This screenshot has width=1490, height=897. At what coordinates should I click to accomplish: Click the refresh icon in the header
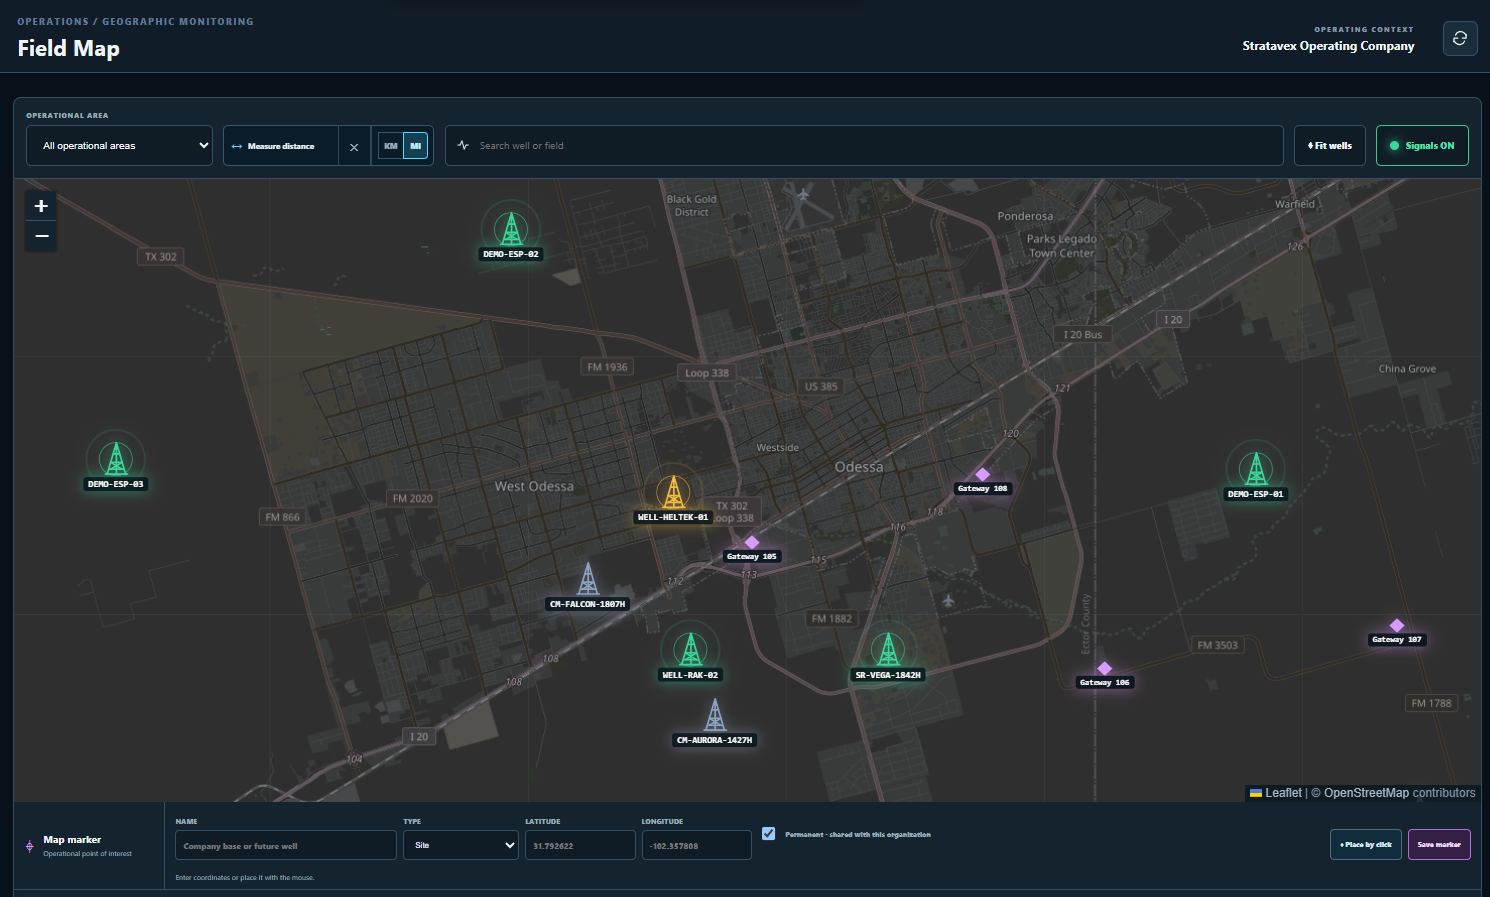pos(1460,38)
